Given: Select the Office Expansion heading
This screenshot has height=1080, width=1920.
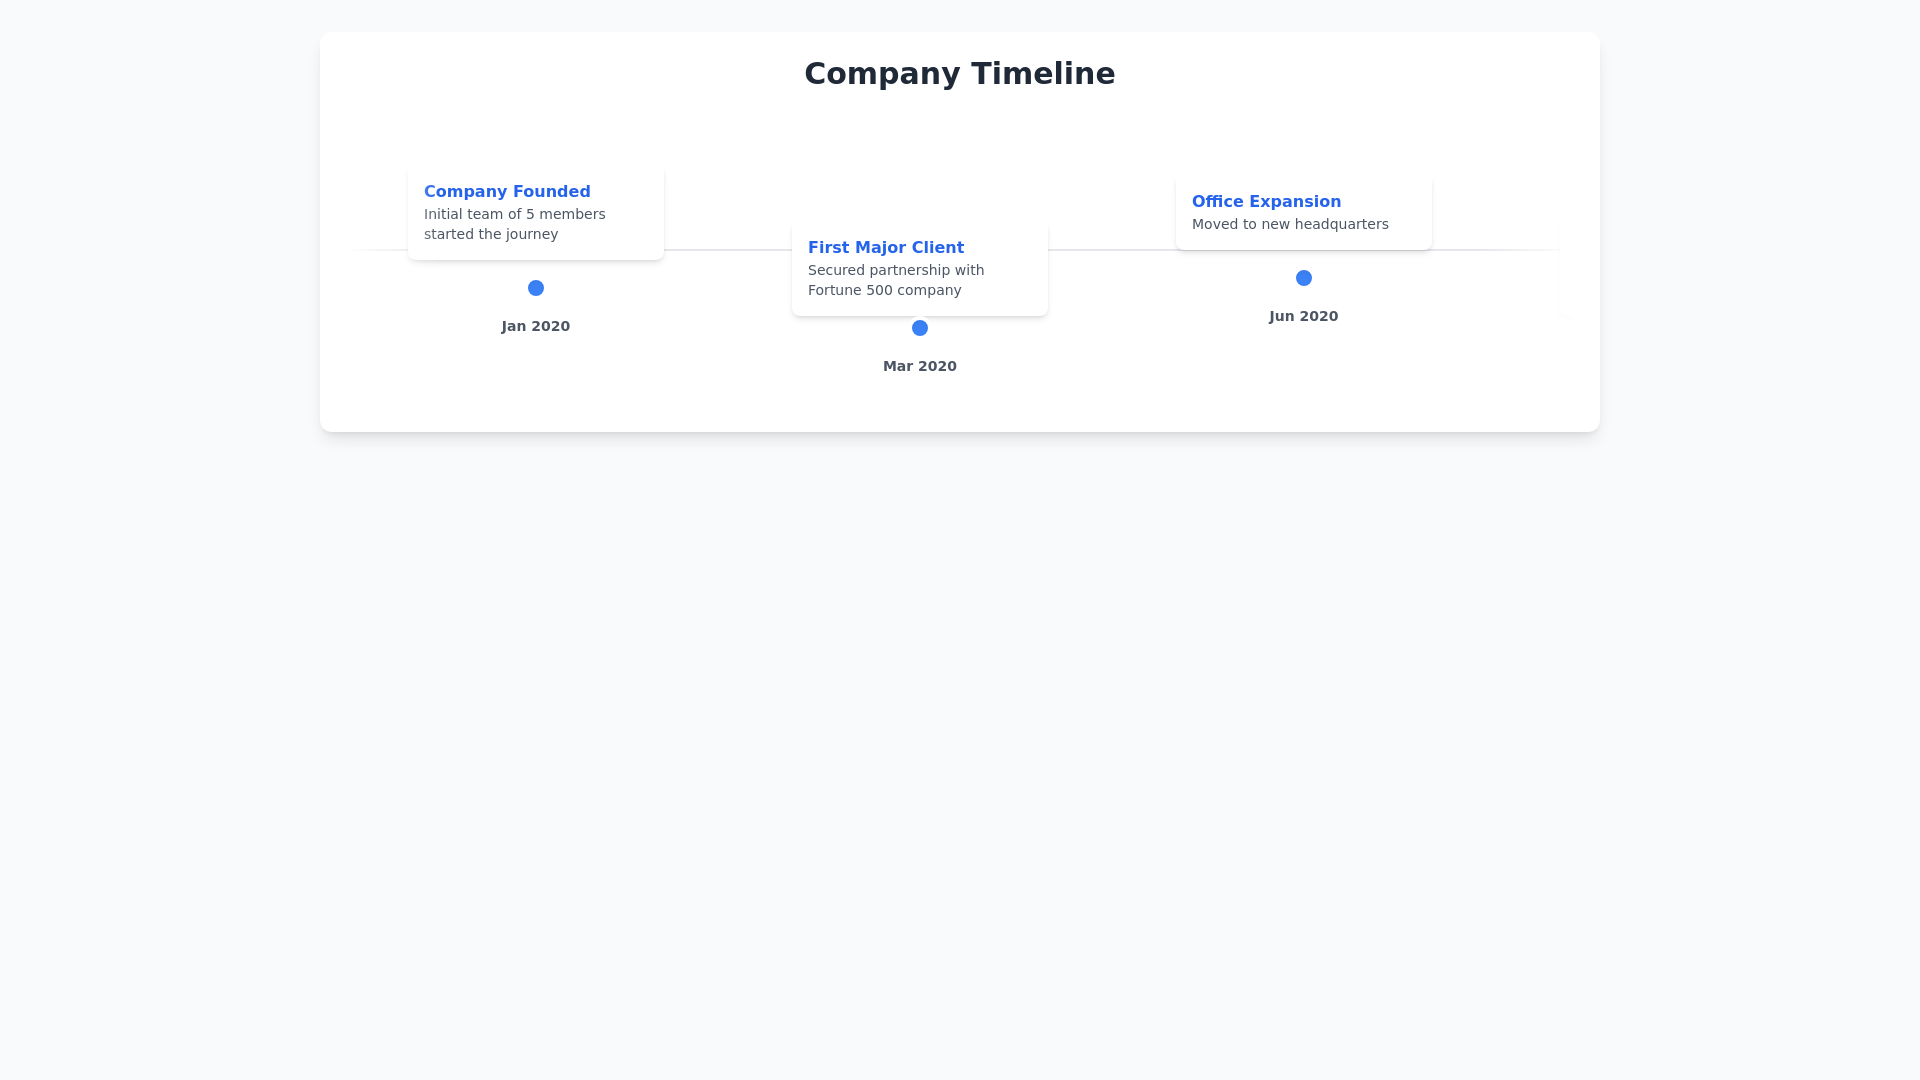Looking at the screenshot, I should click(x=1266, y=201).
